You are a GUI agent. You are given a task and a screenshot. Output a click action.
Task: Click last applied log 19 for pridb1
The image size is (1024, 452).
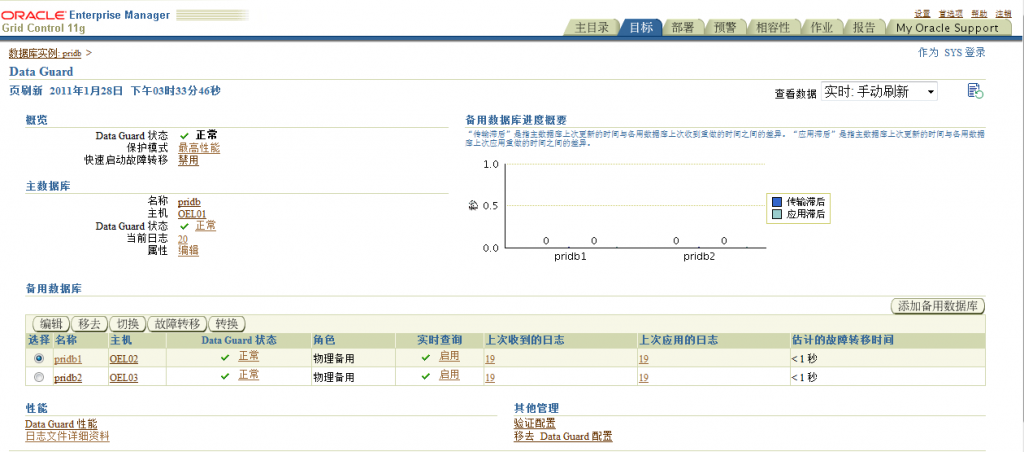[x=644, y=359]
